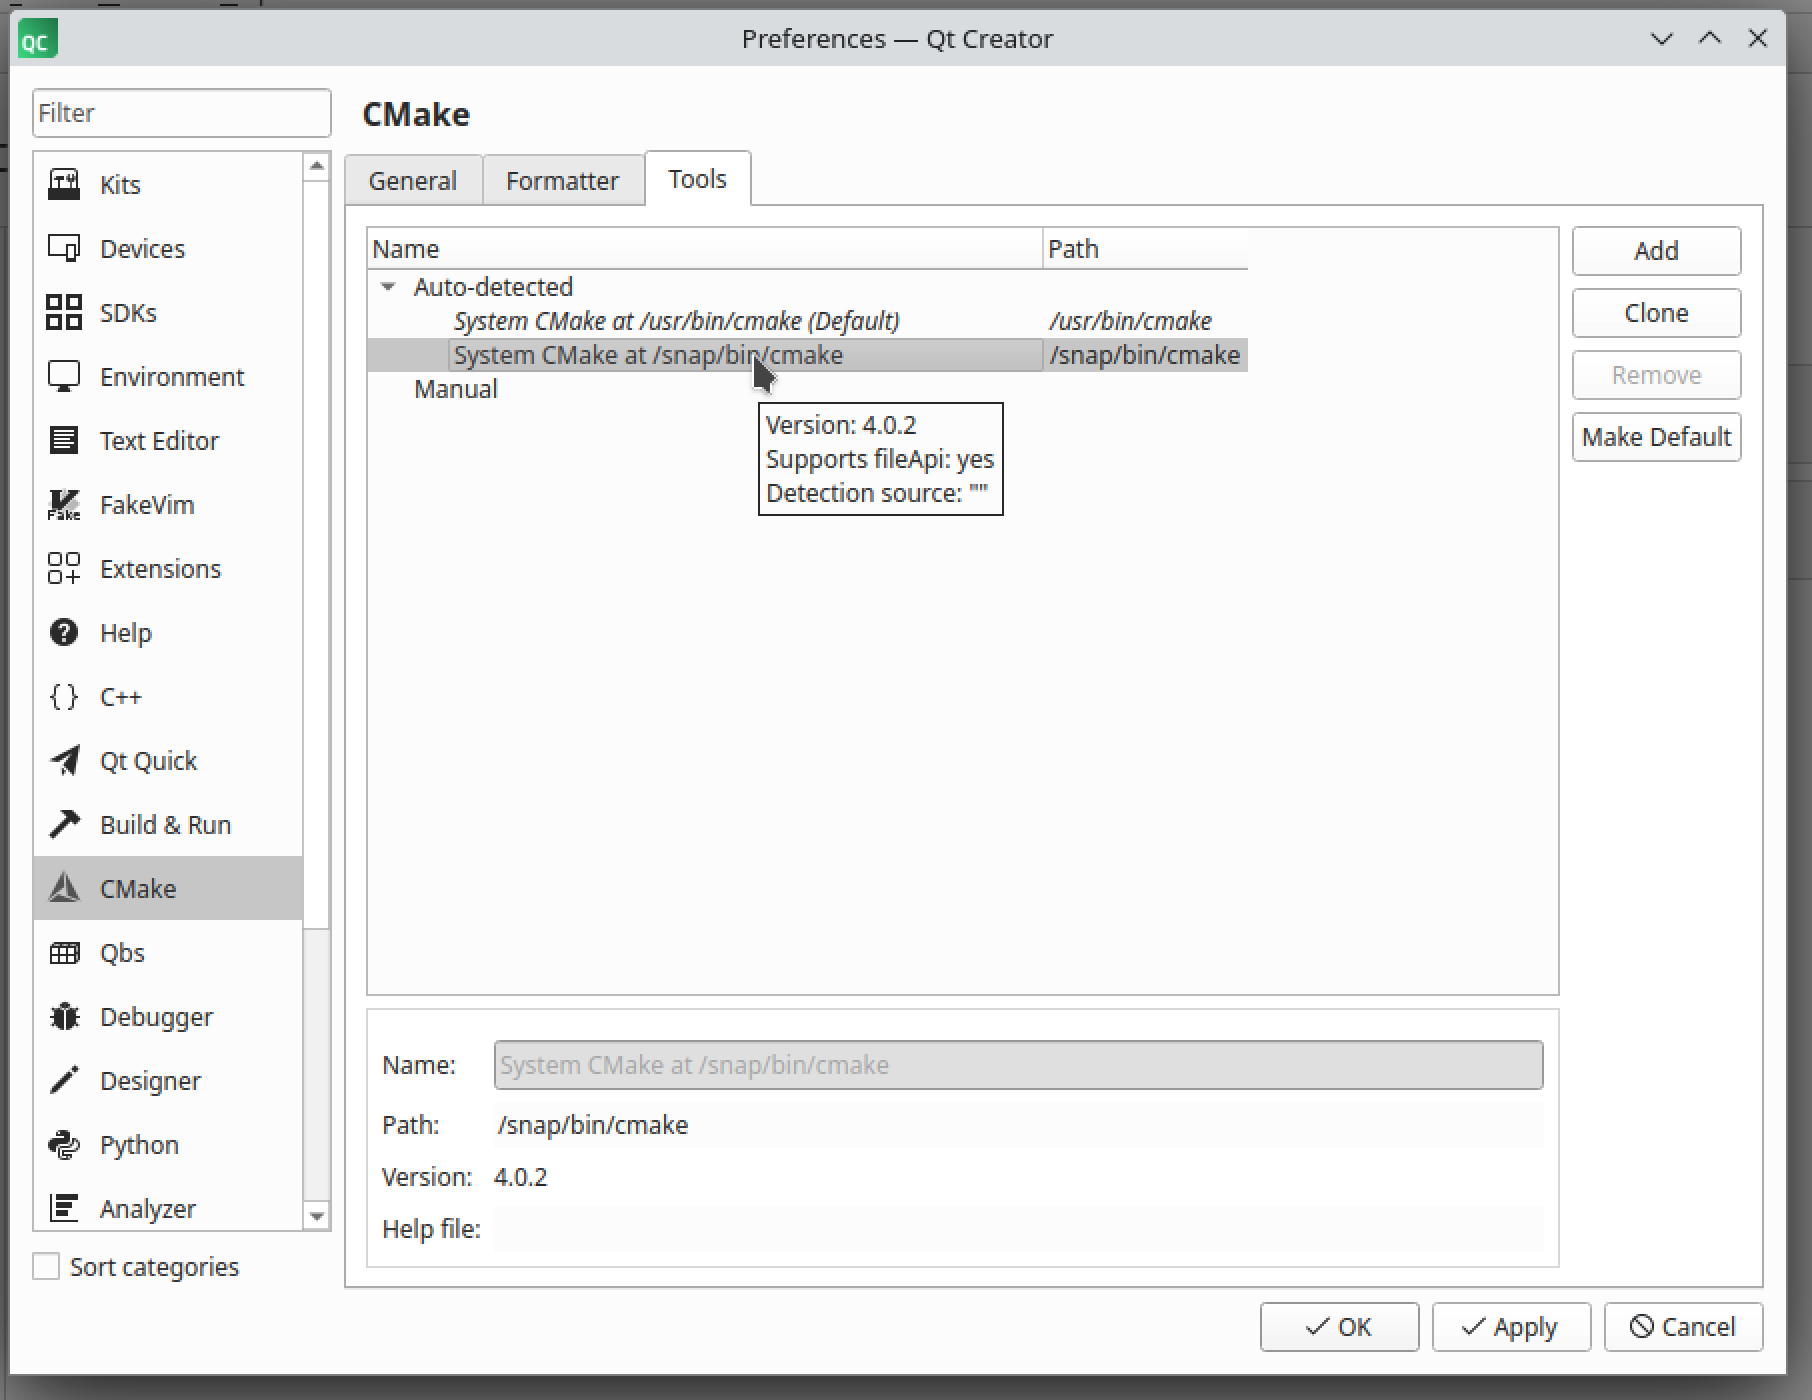1812x1400 pixels.
Task: Select the Manual tree group
Action: click(x=455, y=389)
